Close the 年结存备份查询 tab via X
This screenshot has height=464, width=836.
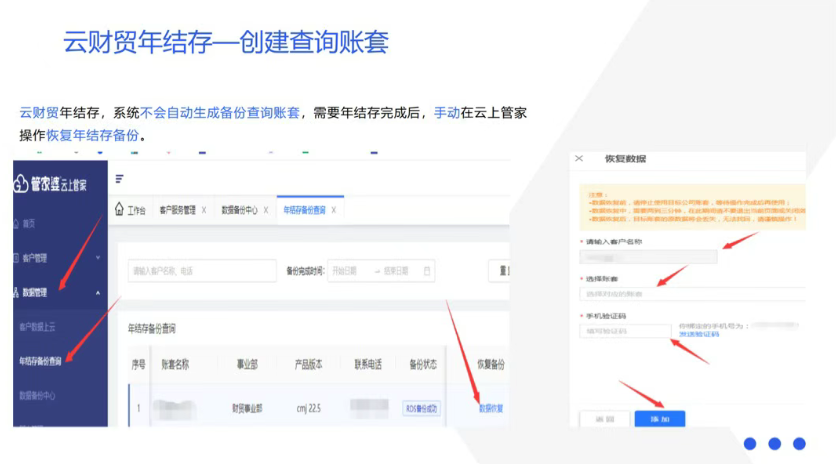coord(334,211)
